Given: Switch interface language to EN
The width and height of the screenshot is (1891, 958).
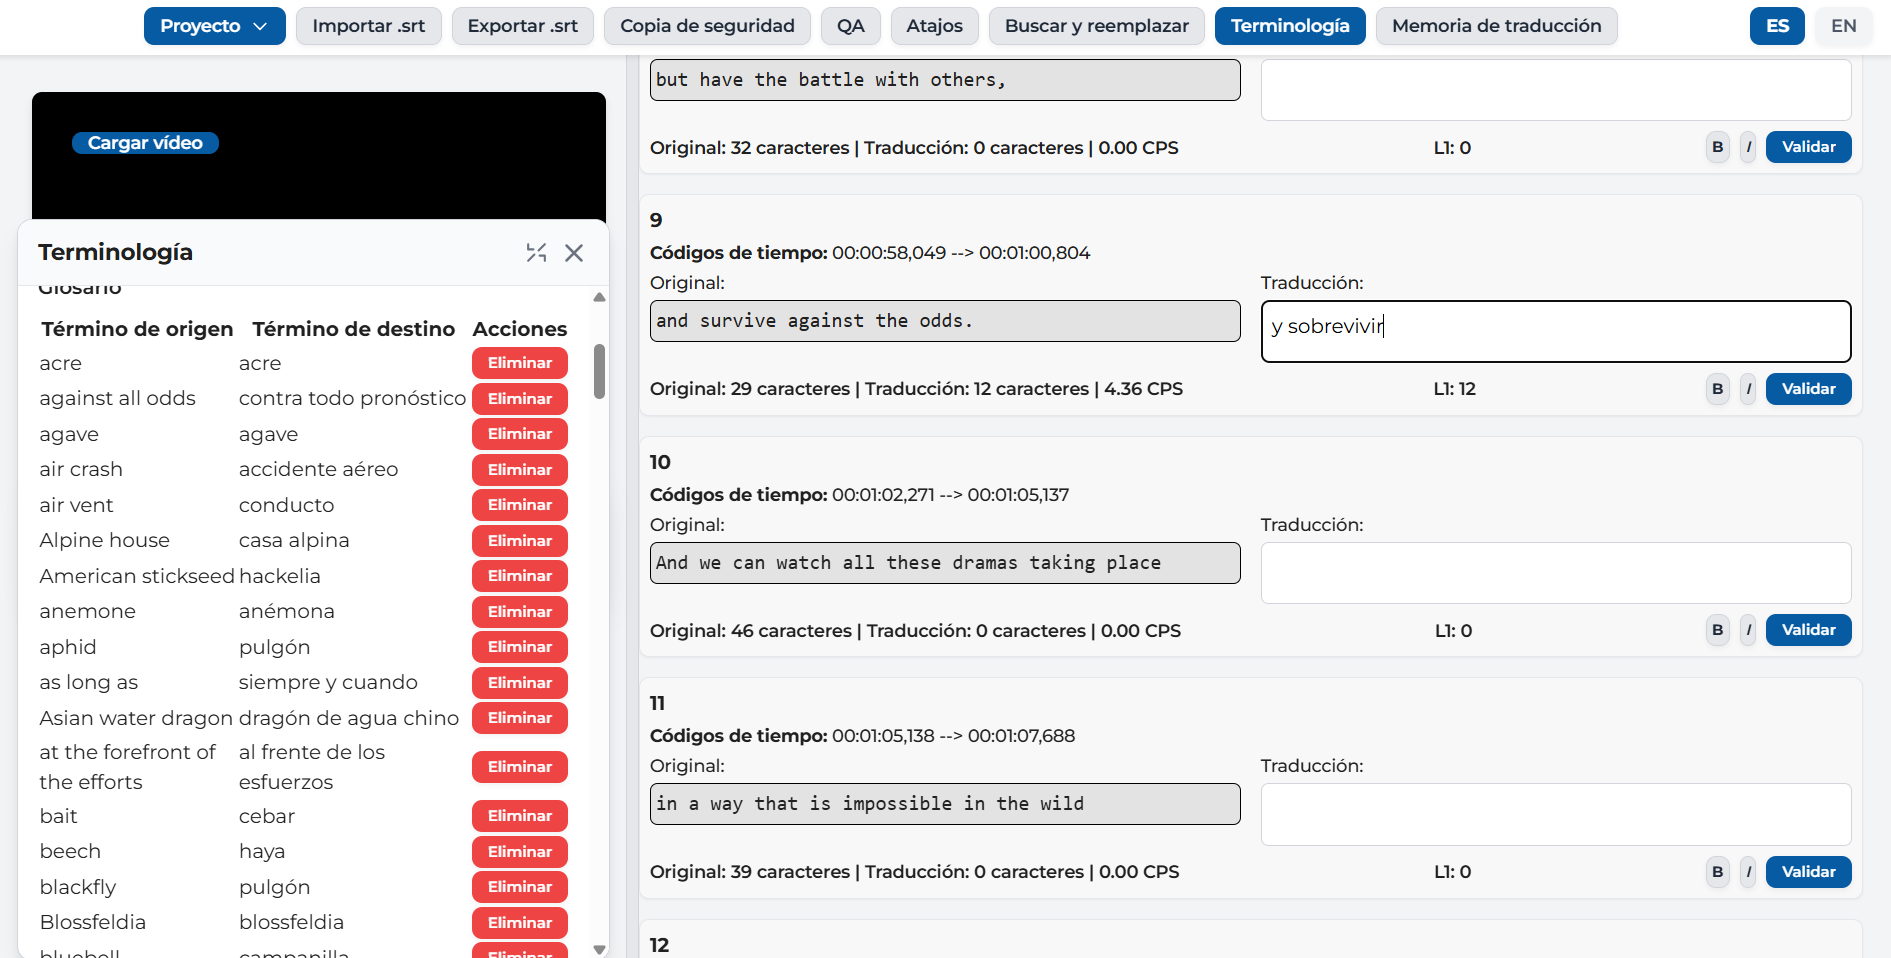Looking at the screenshot, I should click(x=1843, y=26).
